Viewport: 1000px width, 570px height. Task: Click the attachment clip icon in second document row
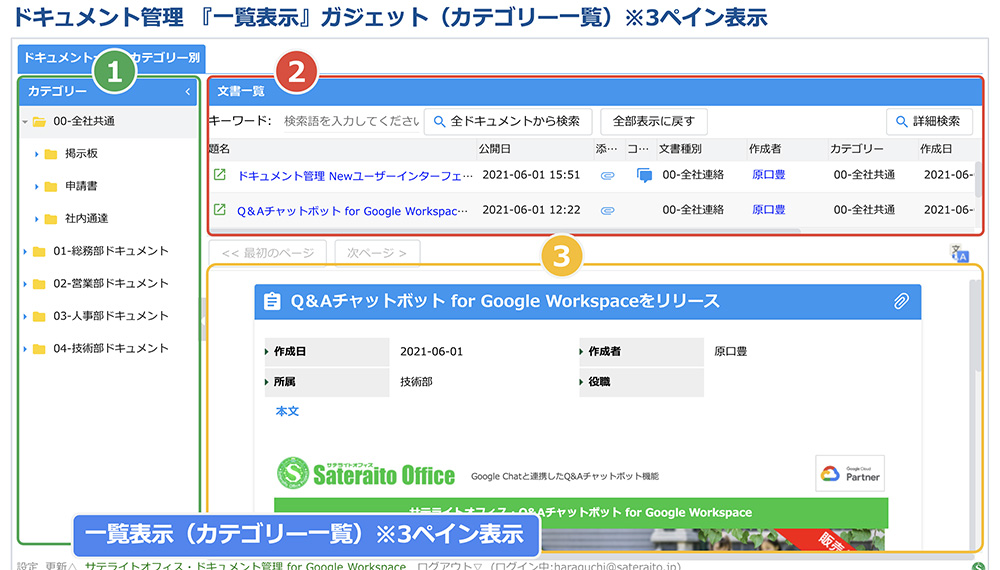pos(607,210)
